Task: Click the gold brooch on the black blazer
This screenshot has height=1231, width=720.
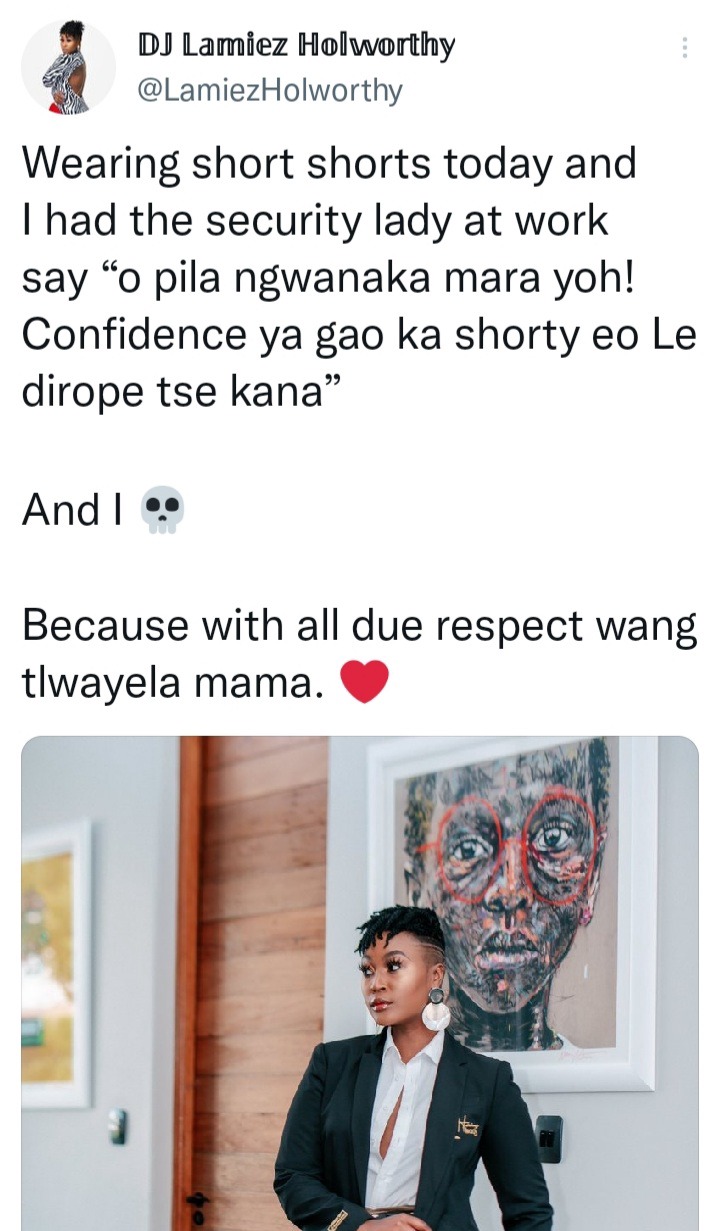Action: (x=468, y=1125)
